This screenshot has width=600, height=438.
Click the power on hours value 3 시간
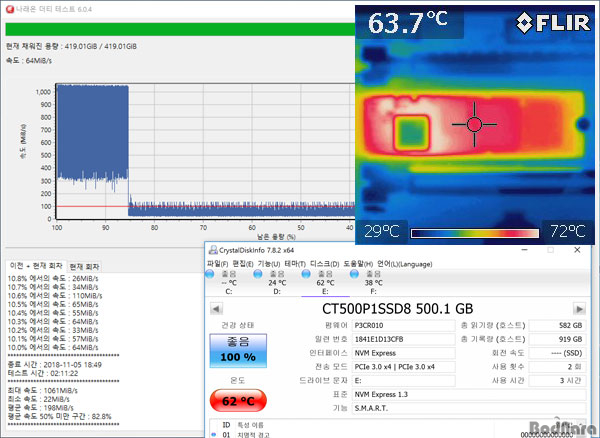click(x=557, y=381)
